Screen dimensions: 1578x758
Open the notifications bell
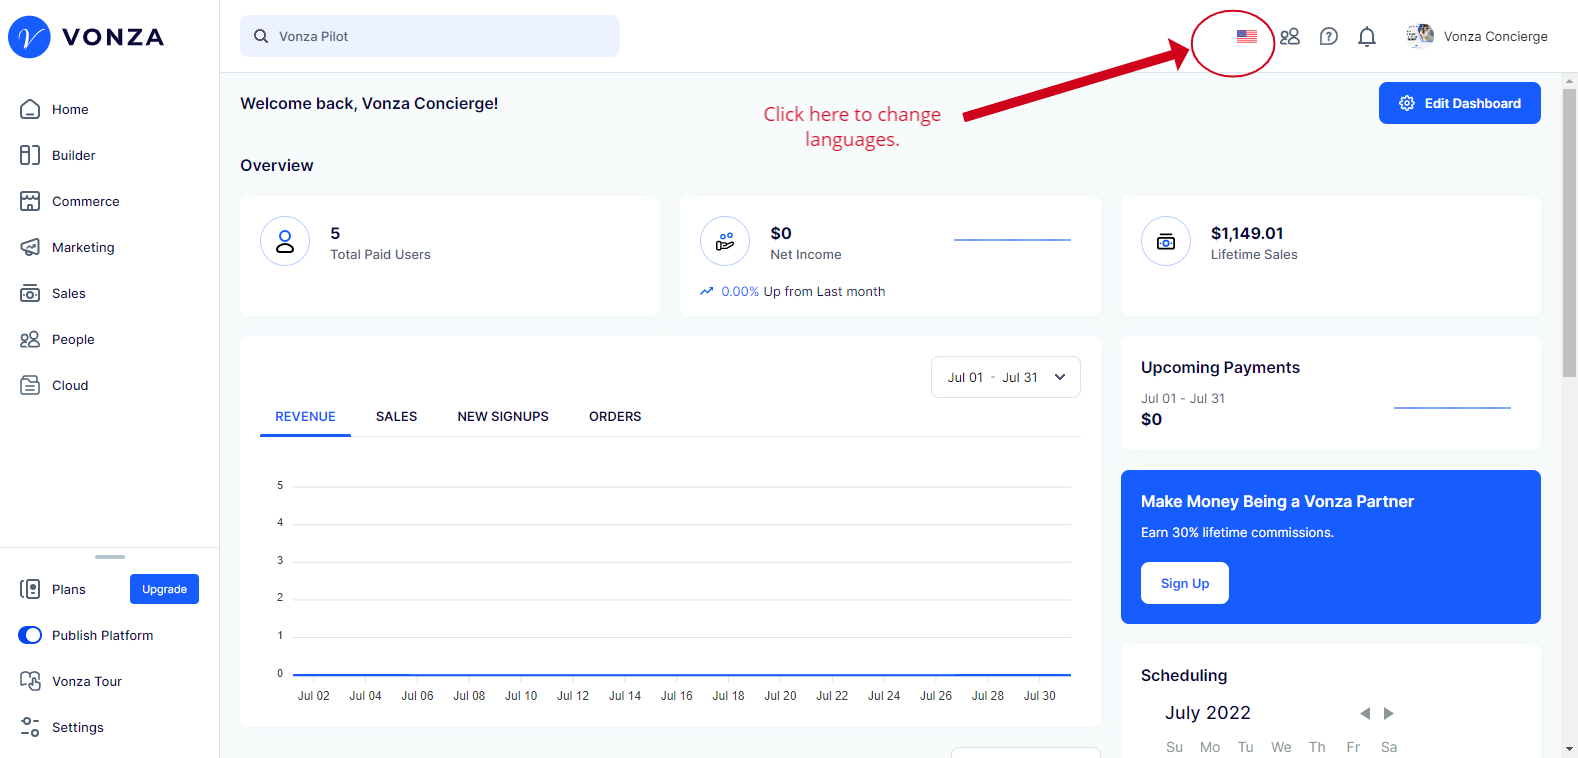click(1367, 36)
